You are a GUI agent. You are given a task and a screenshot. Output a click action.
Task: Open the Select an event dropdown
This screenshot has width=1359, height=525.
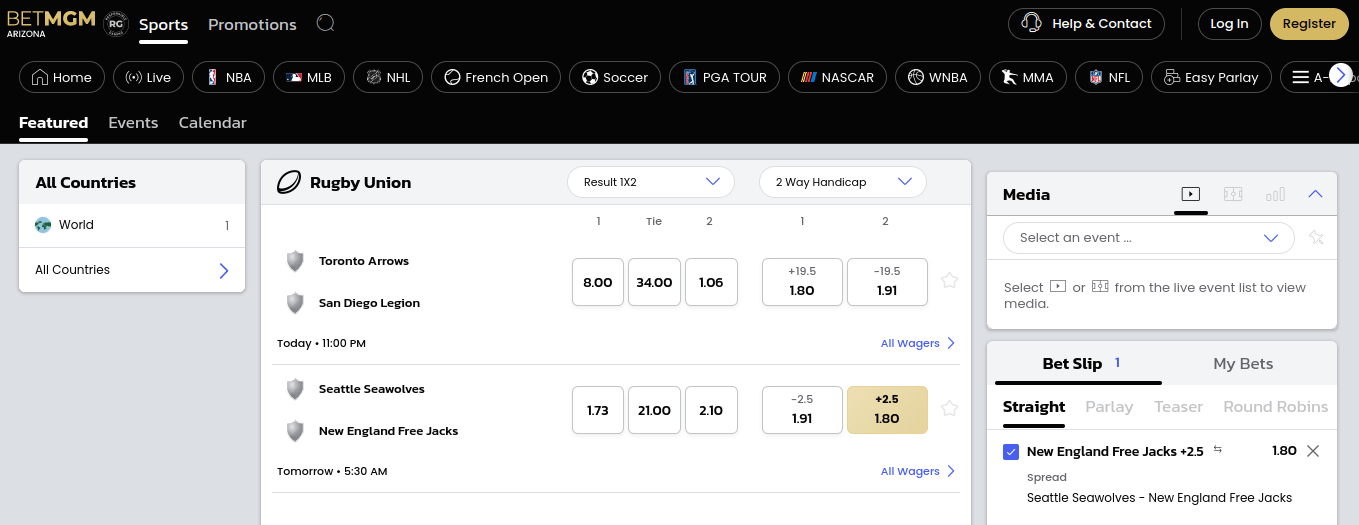click(x=1149, y=238)
